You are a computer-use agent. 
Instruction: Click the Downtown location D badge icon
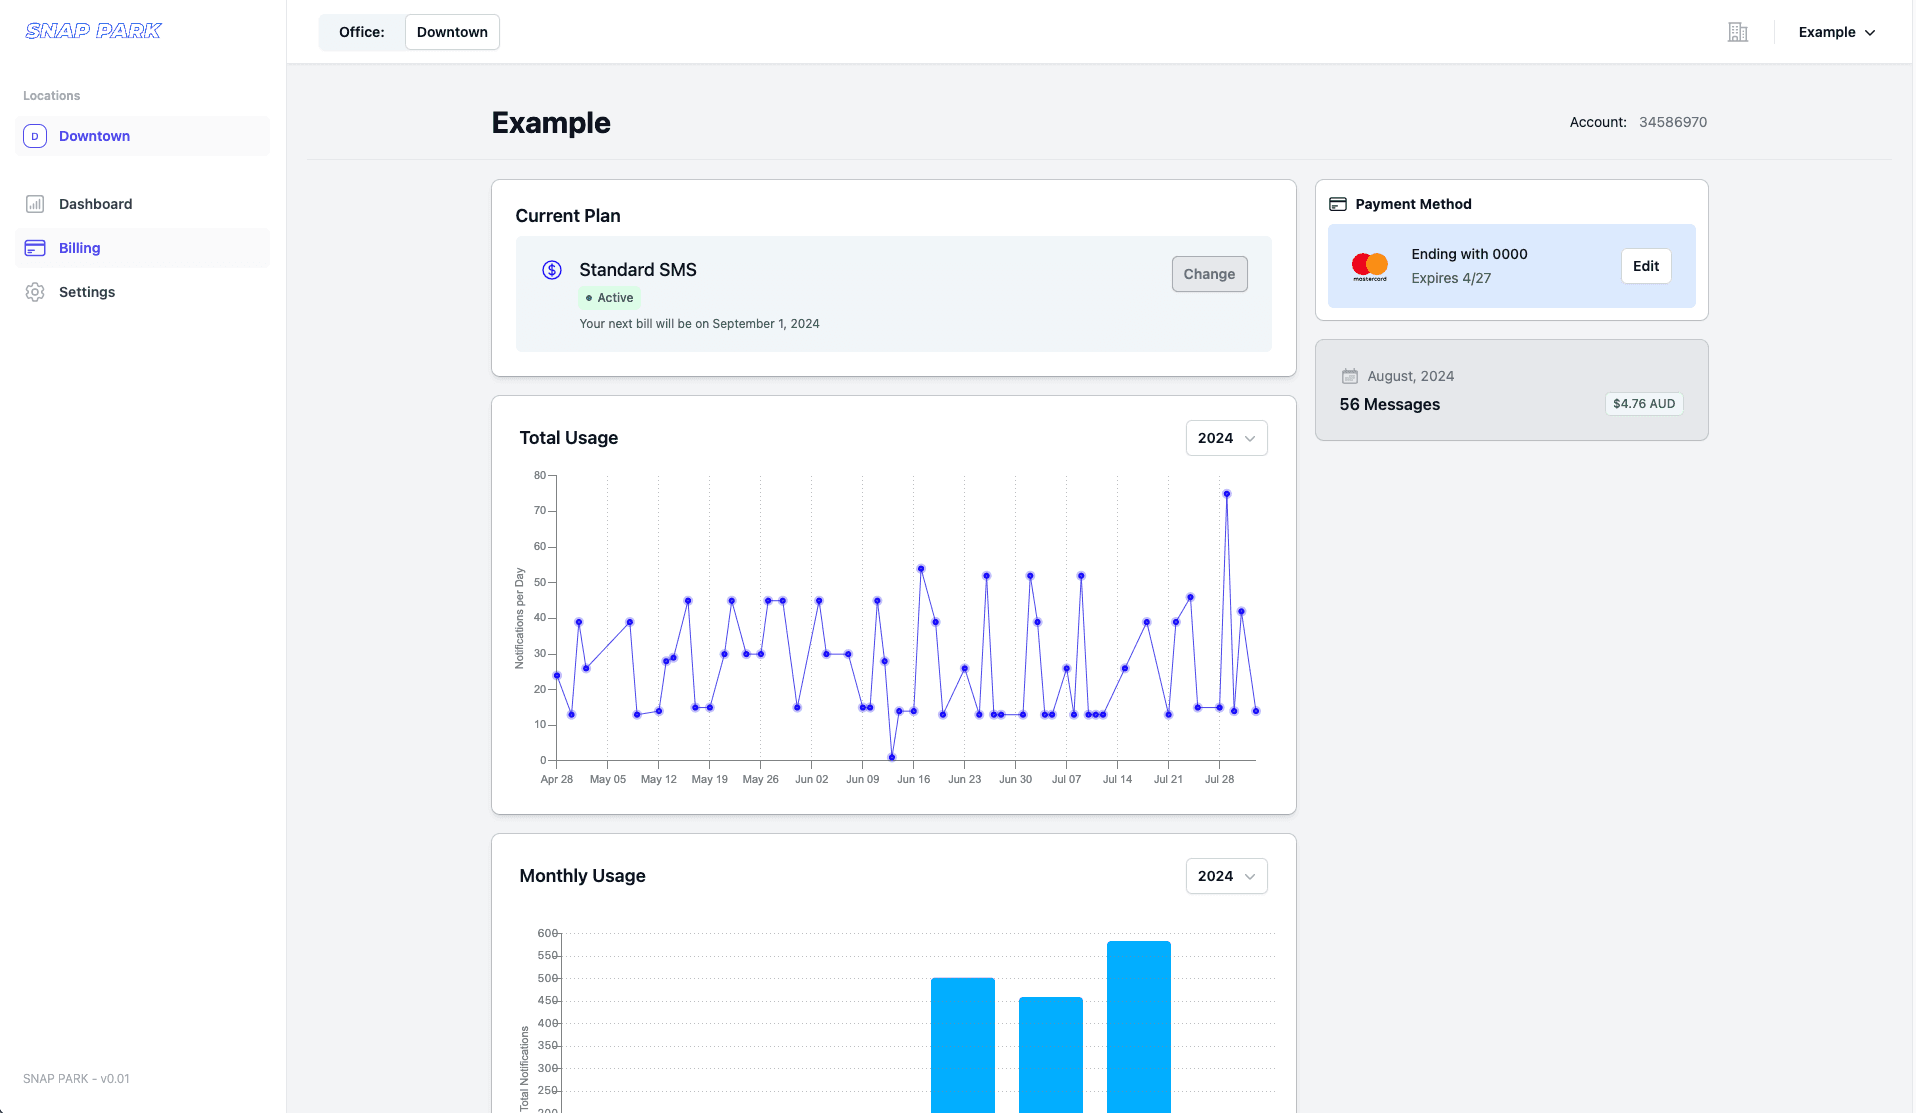click(35, 136)
